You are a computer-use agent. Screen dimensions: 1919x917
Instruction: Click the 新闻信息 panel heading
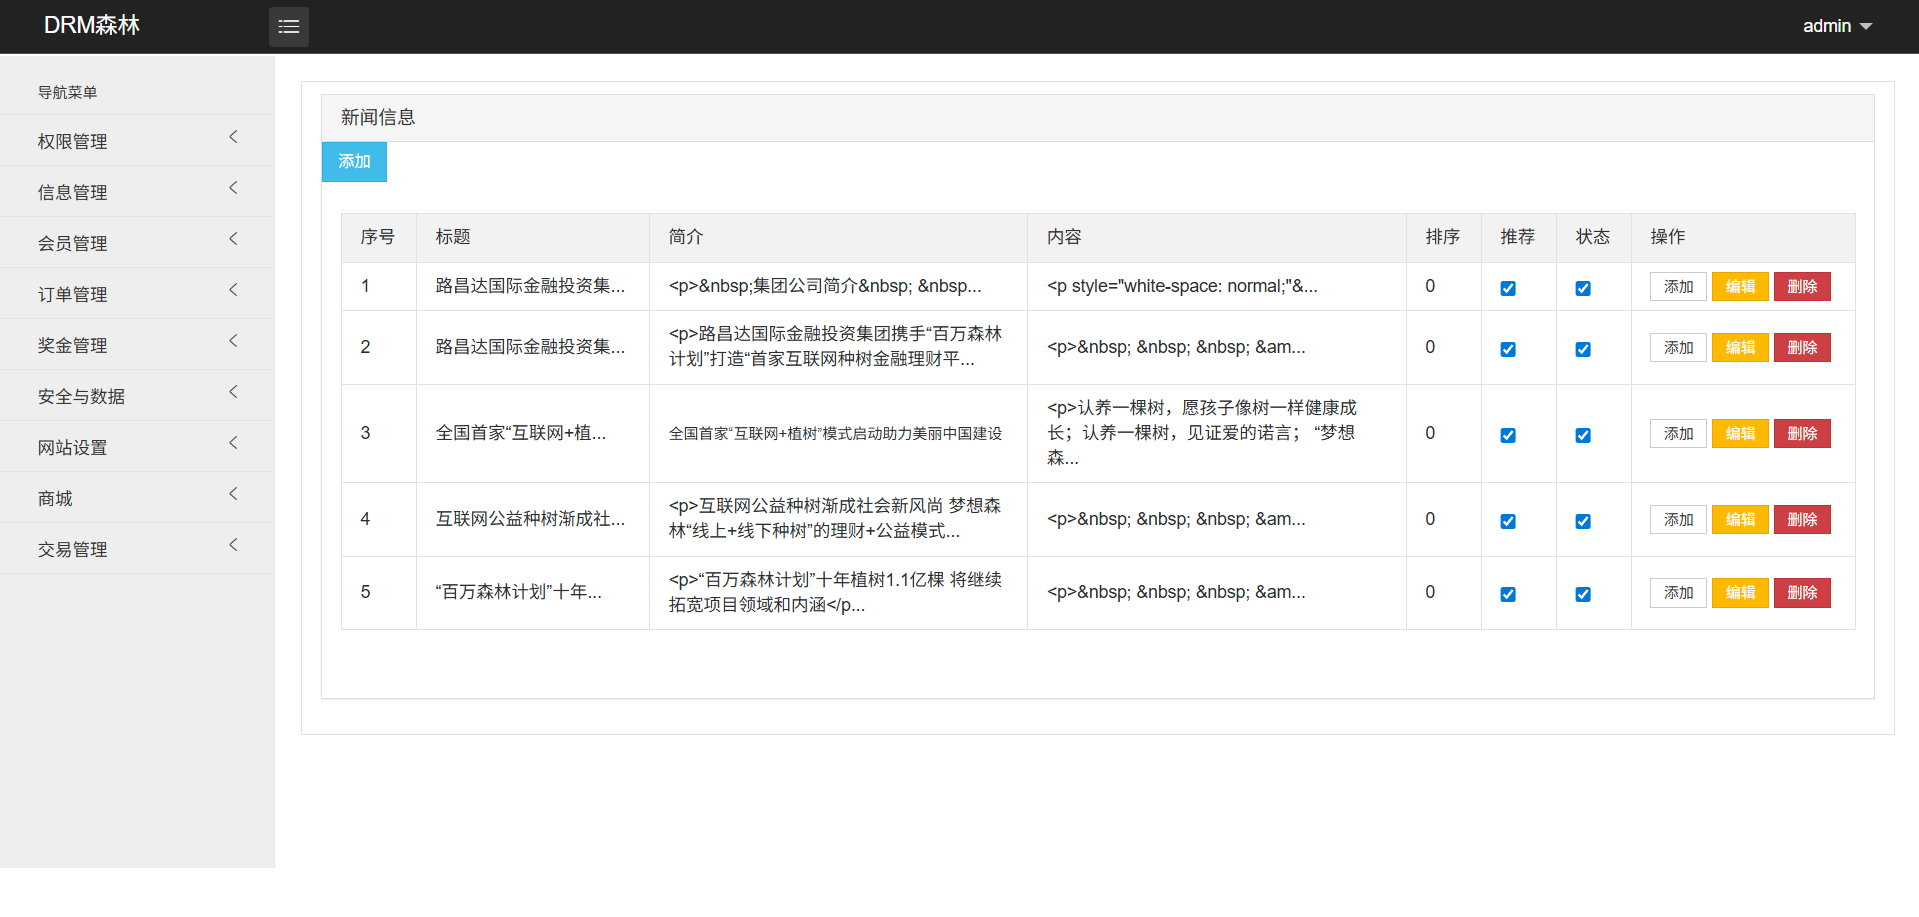(x=378, y=117)
